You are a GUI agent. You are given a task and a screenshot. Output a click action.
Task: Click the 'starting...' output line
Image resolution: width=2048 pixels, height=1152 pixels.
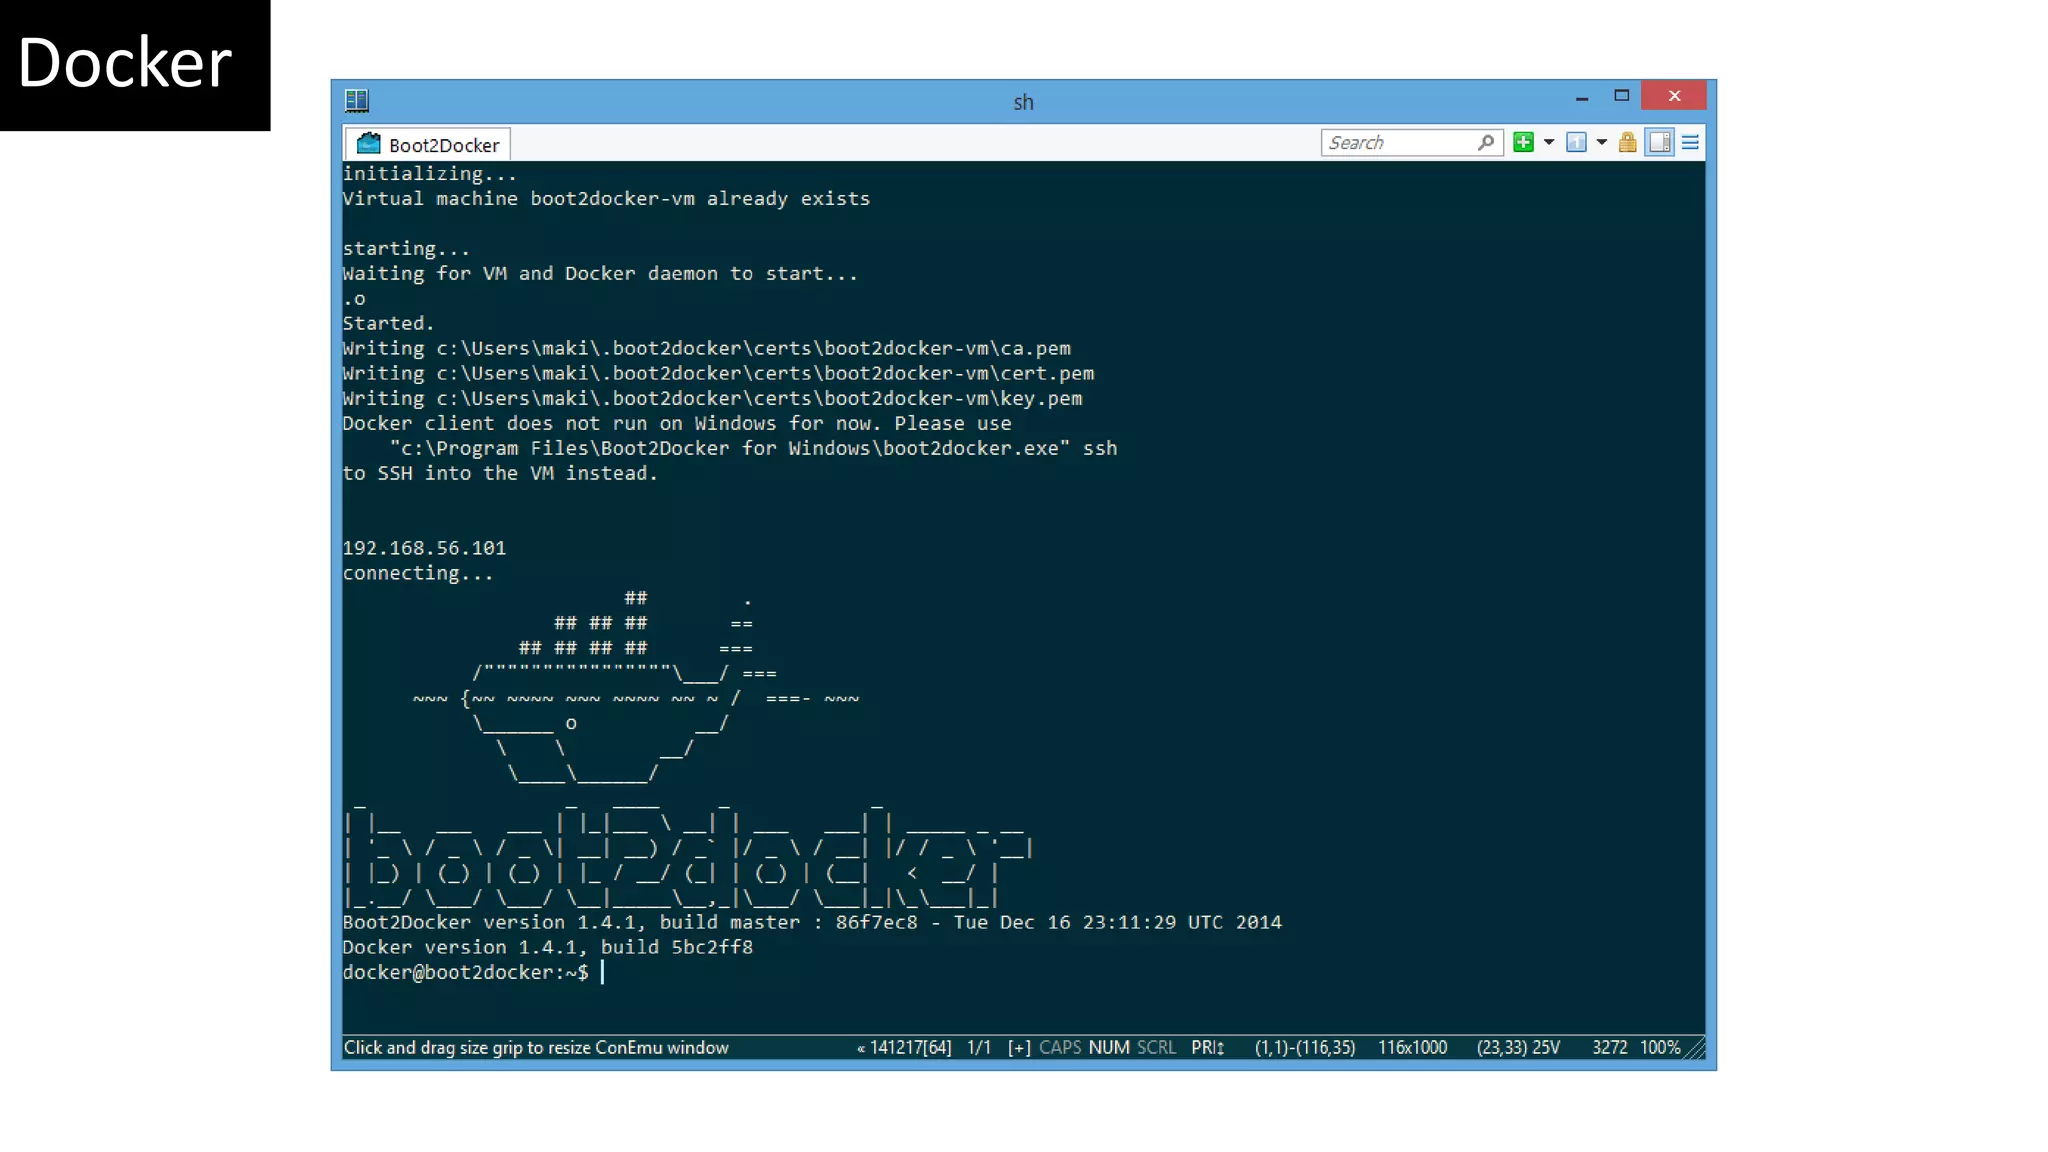(406, 248)
